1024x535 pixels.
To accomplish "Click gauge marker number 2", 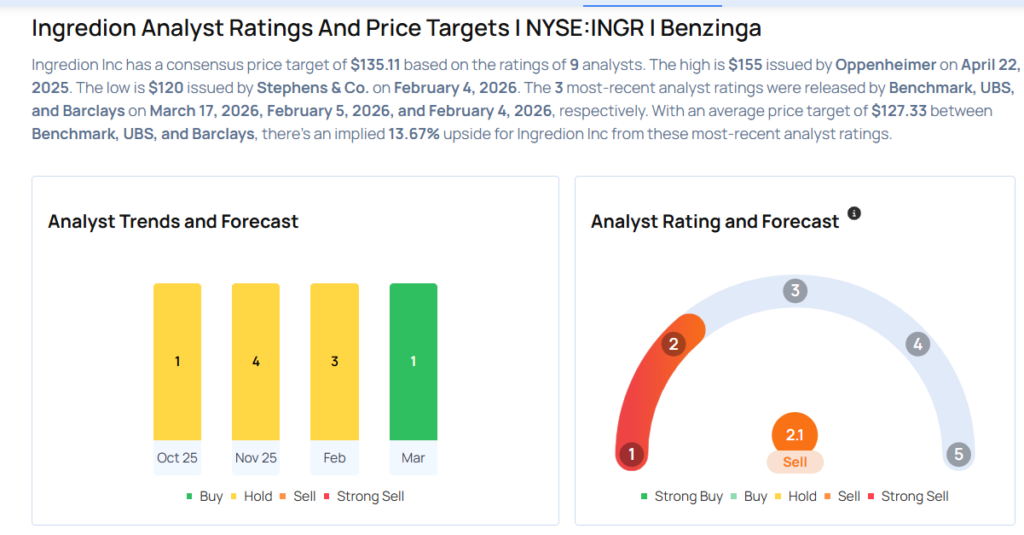I will coord(674,344).
